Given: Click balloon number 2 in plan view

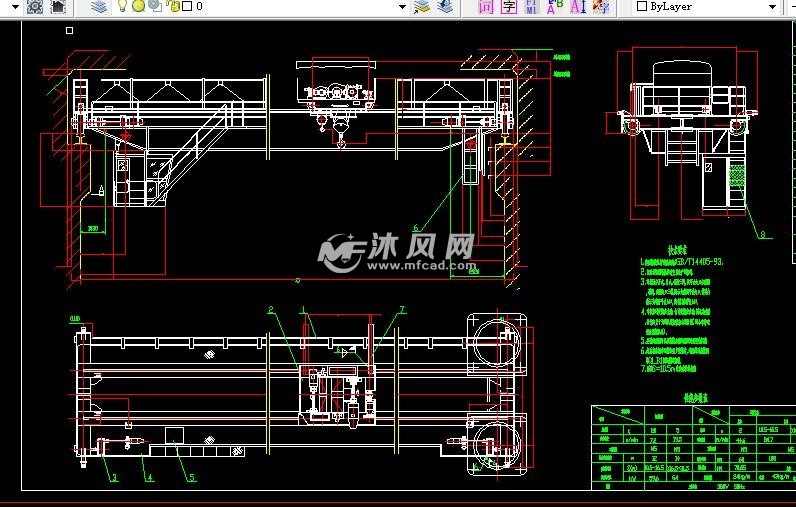Looking at the screenshot, I should [271, 310].
